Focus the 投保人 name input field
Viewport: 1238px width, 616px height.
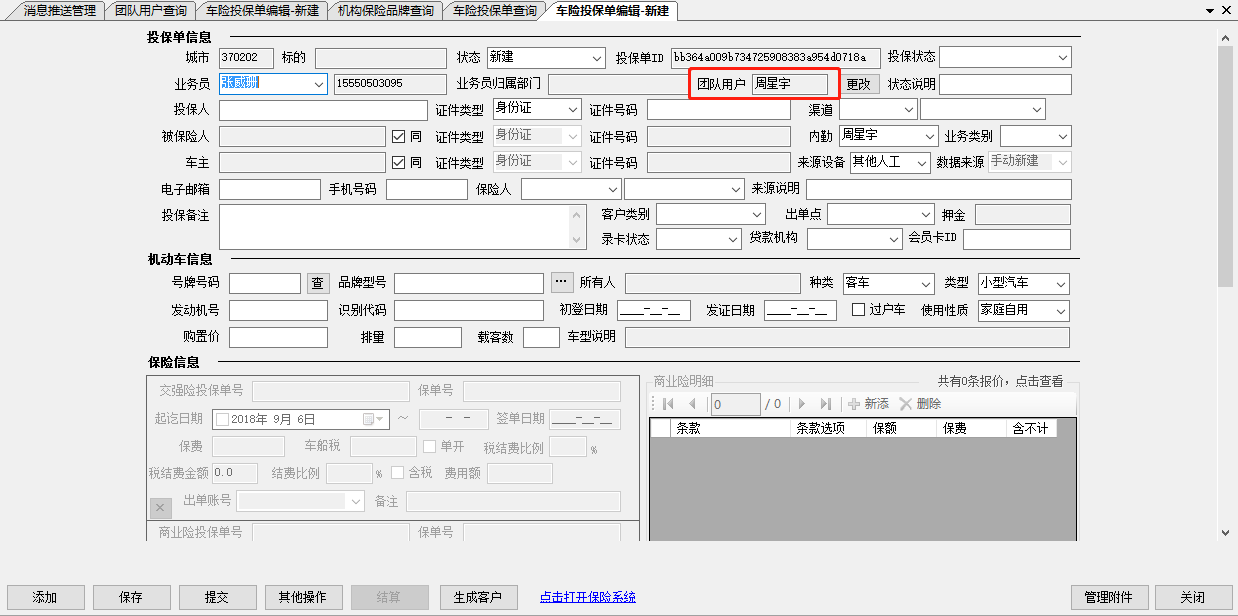[323, 110]
